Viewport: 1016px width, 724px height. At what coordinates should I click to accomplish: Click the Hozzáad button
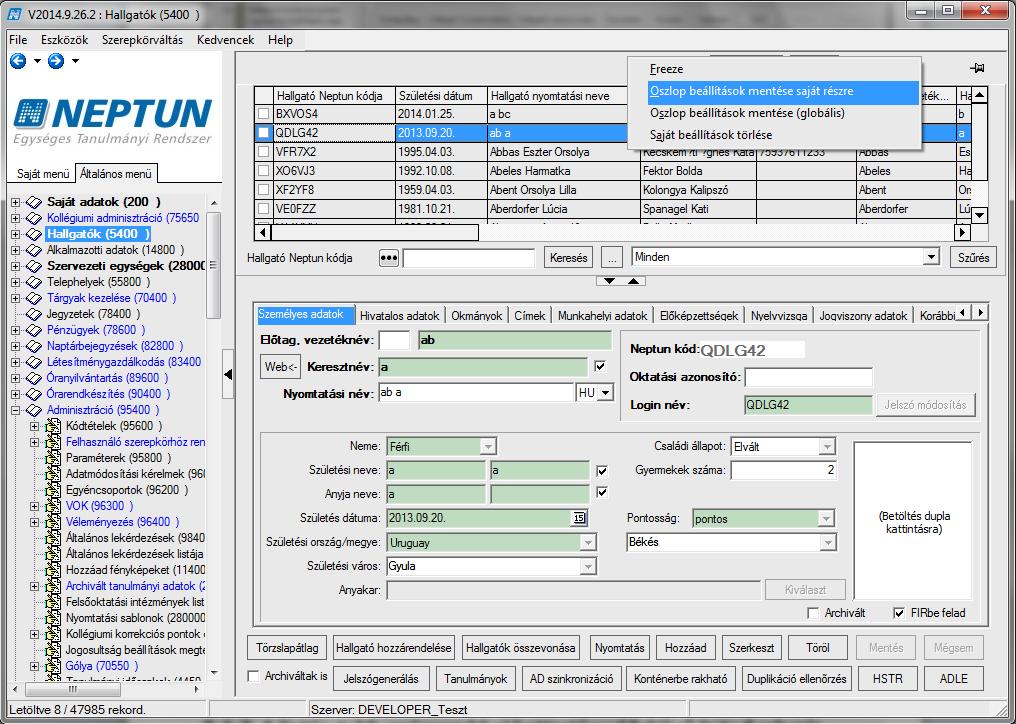coord(685,648)
